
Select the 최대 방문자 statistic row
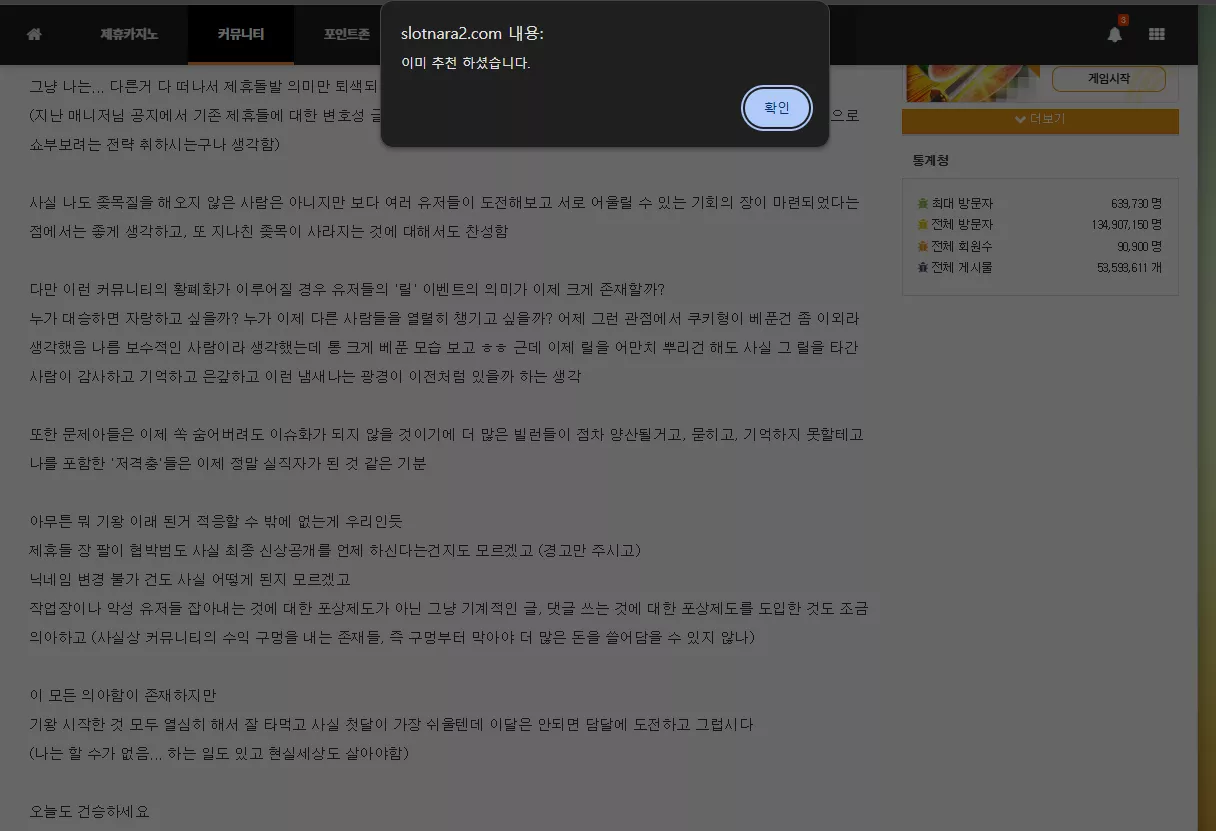(x=1040, y=203)
